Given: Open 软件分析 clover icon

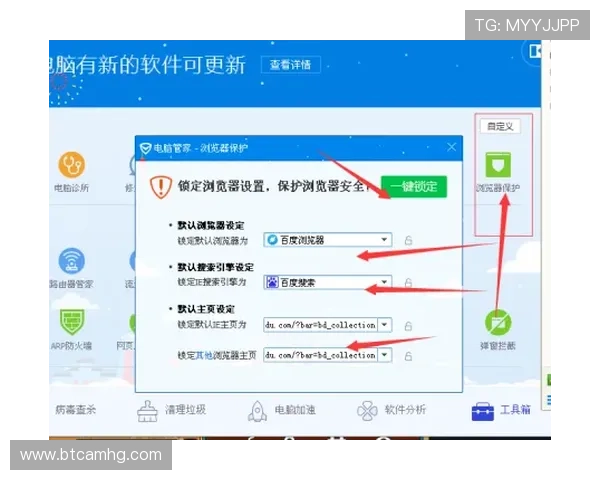Looking at the screenshot, I should [367, 411].
